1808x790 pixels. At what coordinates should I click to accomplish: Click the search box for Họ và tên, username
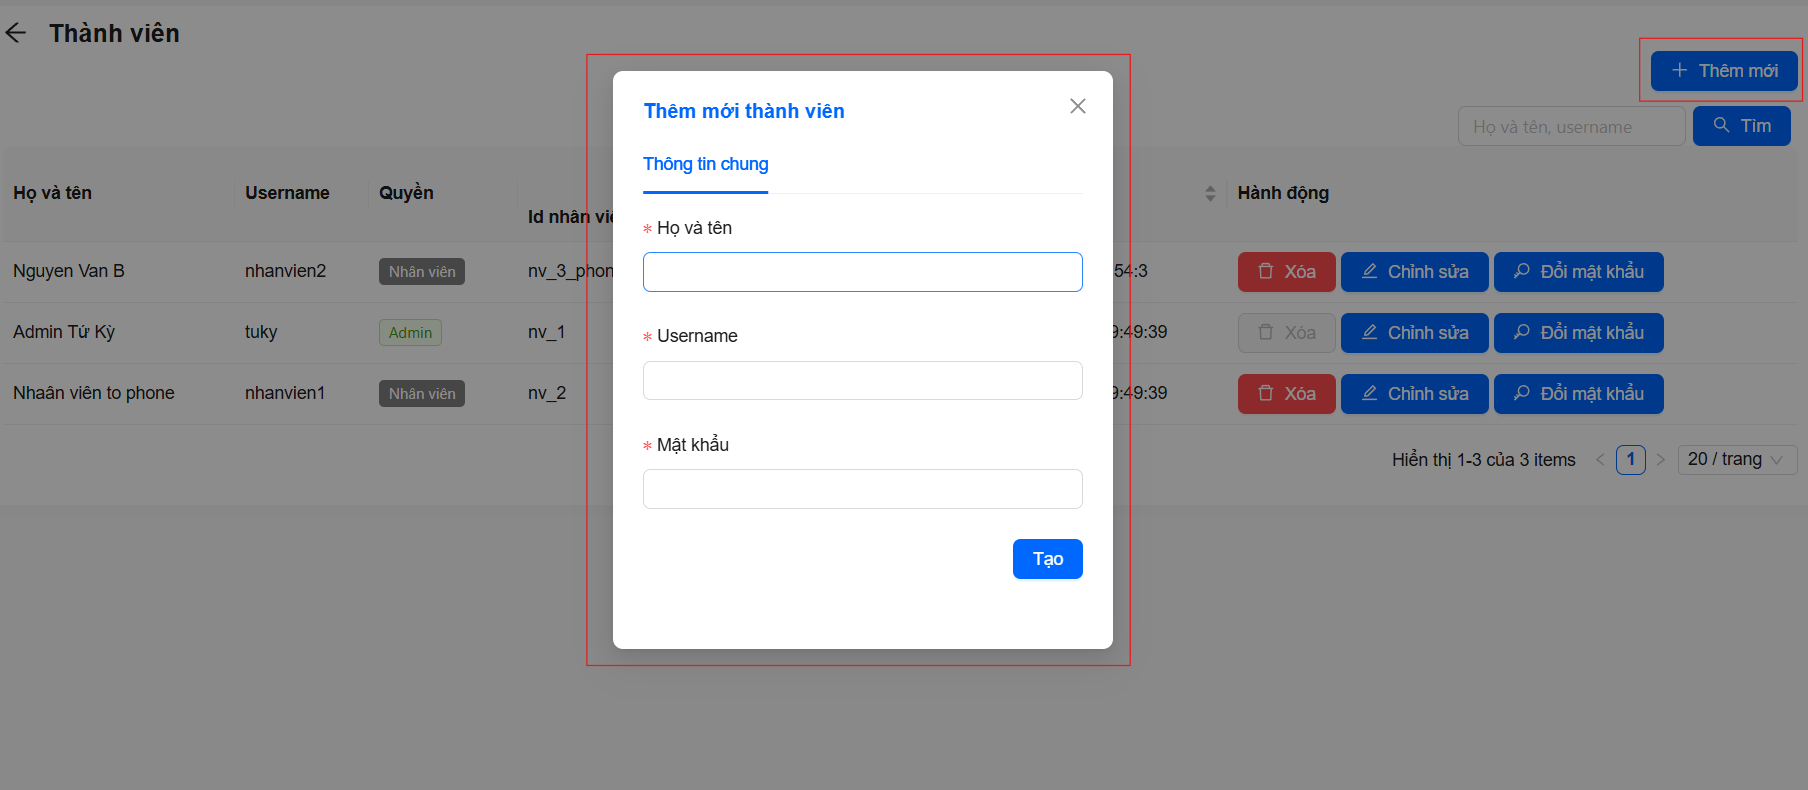point(1571,127)
